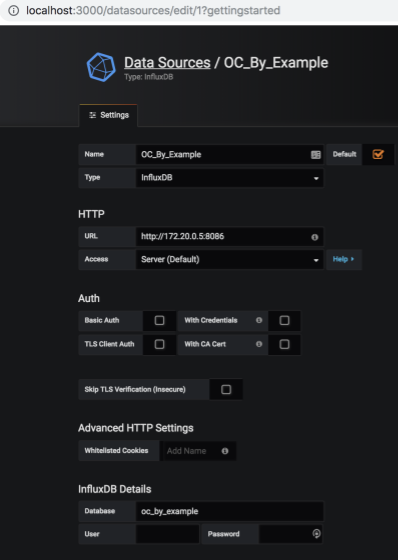The width and height of the screenshot is (399, 560).
Task: Click the InfluxDB Details heading
Action: coord(115,489)
